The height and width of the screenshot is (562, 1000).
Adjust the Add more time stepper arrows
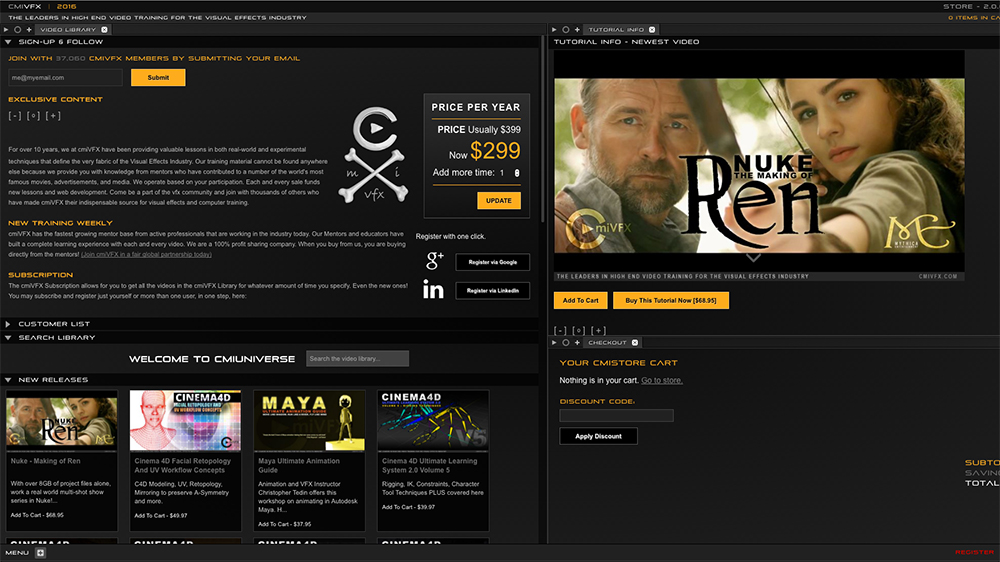click(517, 173)
